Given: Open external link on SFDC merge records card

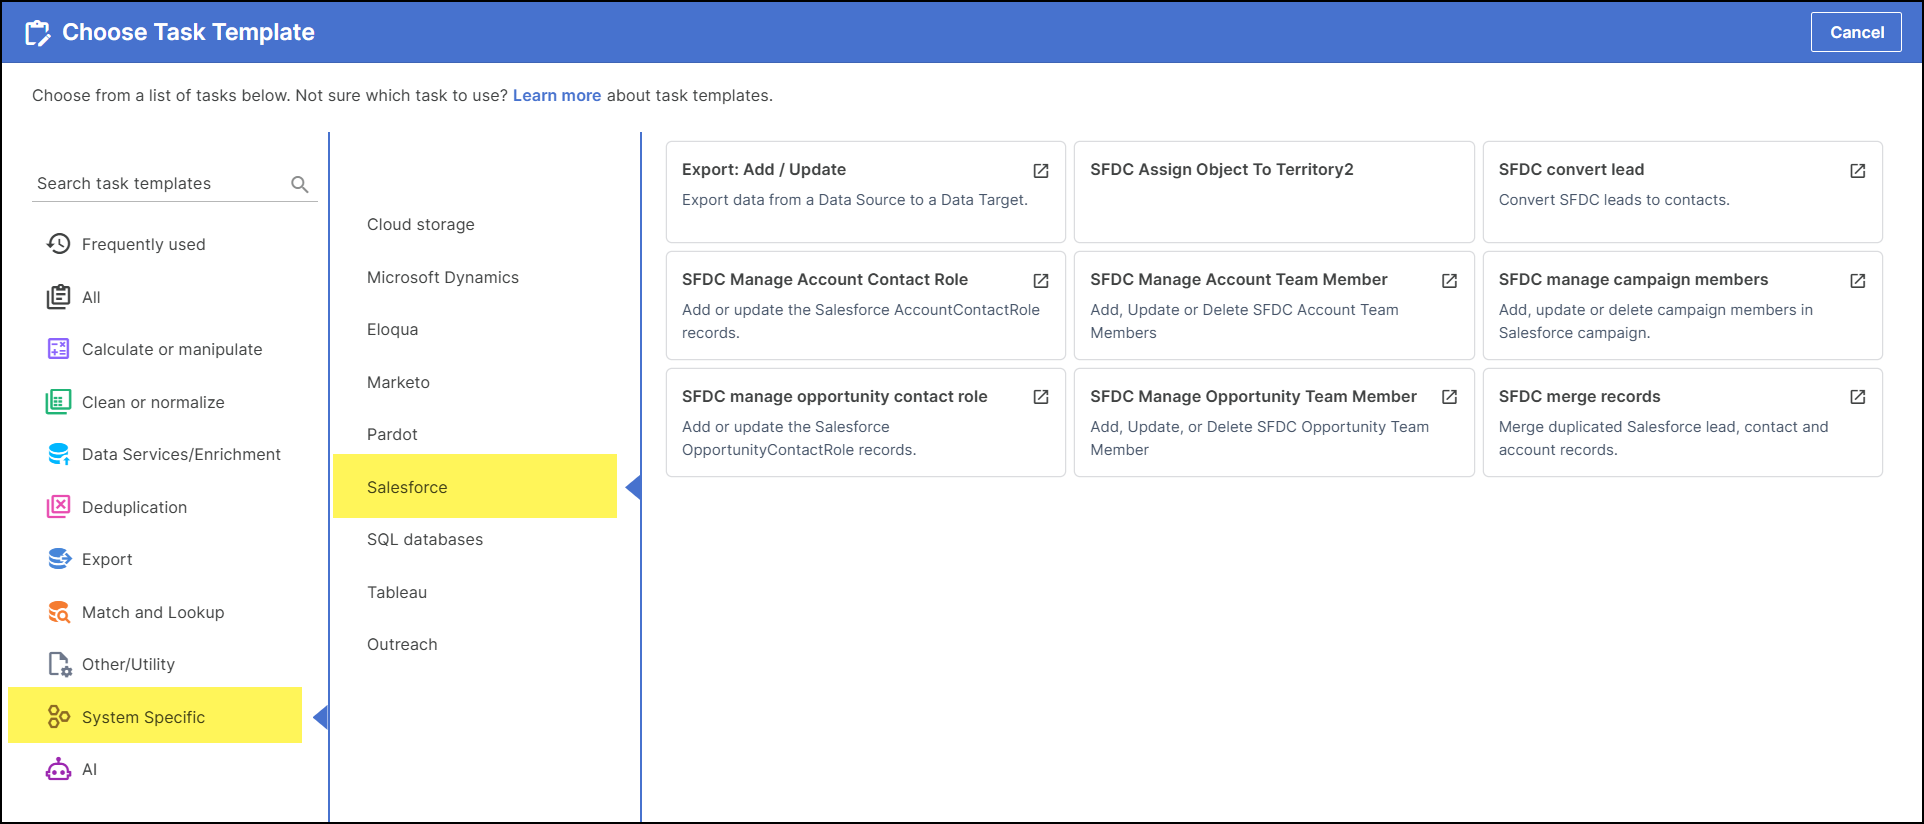Looking at the screenshot, I should 1858,397.
